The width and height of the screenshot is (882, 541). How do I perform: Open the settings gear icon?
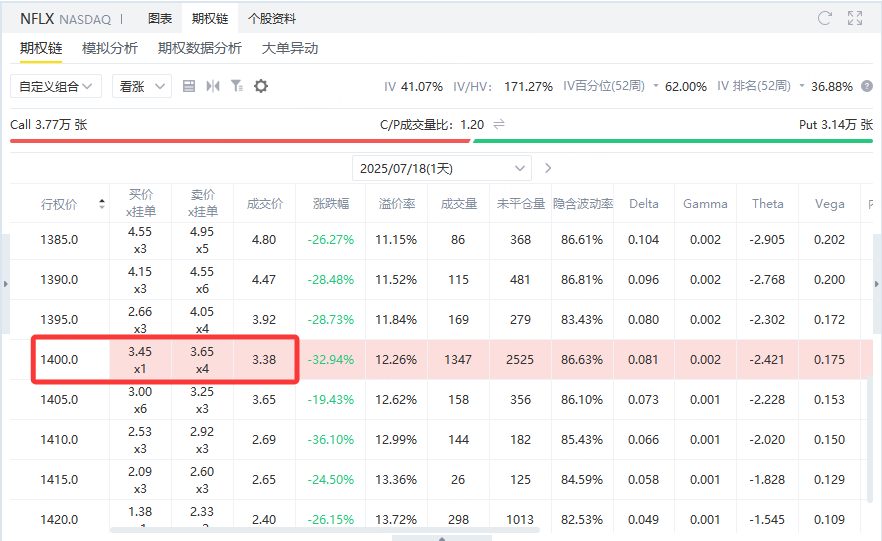coord(261,86)
